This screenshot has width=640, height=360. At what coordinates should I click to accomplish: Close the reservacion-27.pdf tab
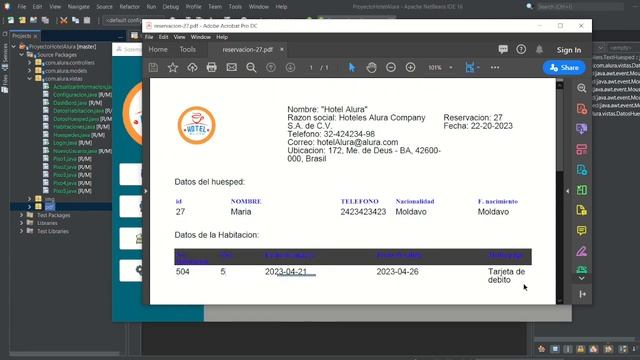(x=282, y=49)
